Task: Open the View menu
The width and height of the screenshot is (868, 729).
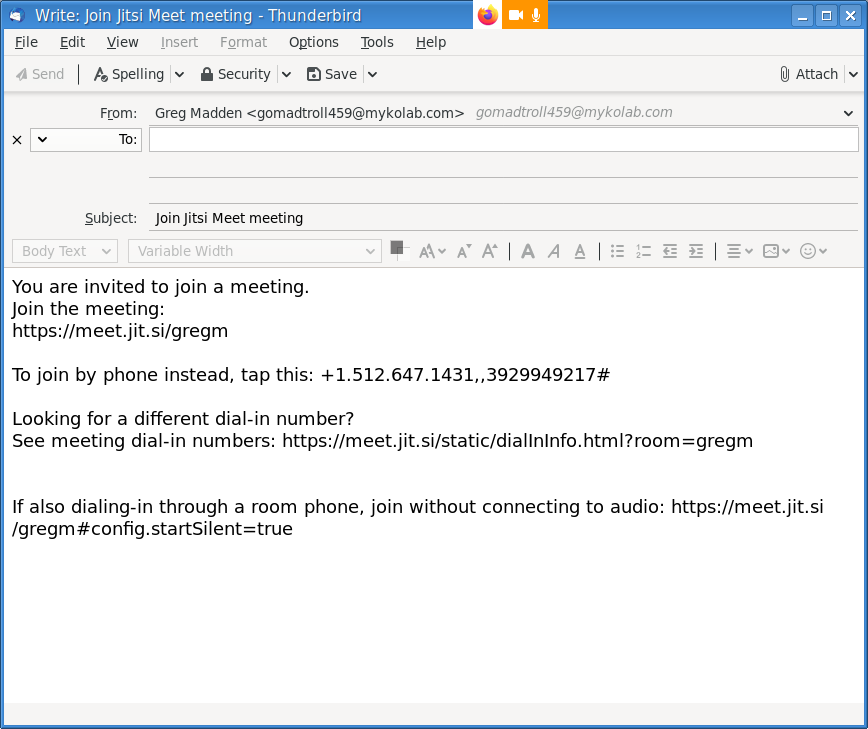Action: (x=122, y=42)
